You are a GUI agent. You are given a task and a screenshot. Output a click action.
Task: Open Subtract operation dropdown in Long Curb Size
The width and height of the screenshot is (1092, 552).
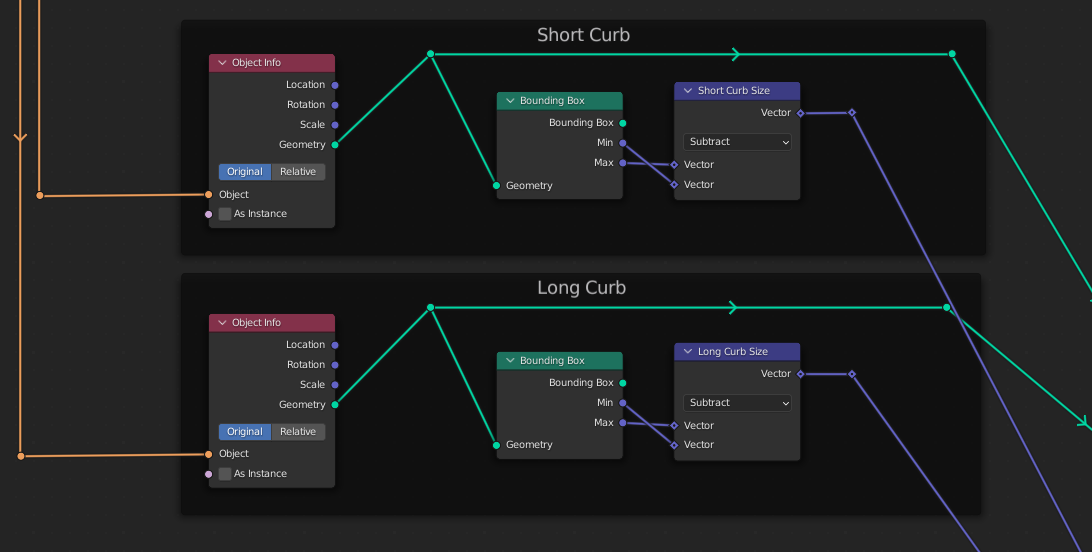click(x=738, y=403)
